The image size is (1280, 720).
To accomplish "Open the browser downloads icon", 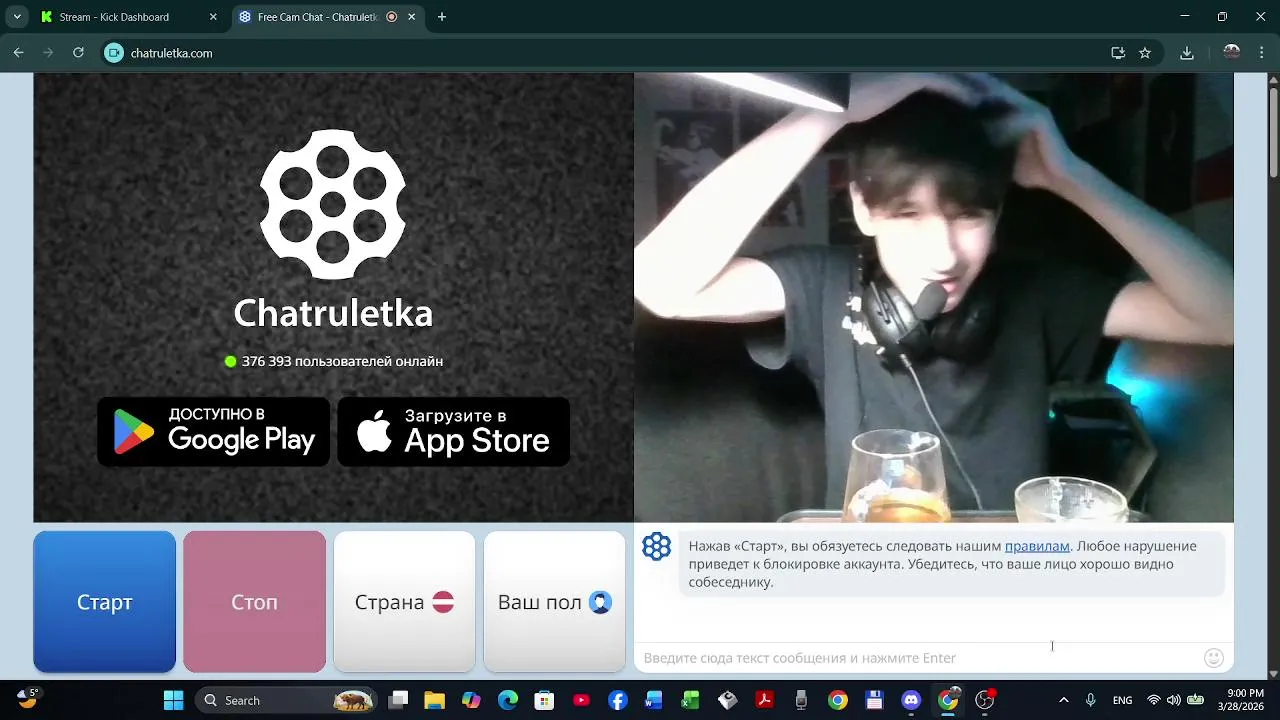I will point(1187,53).
